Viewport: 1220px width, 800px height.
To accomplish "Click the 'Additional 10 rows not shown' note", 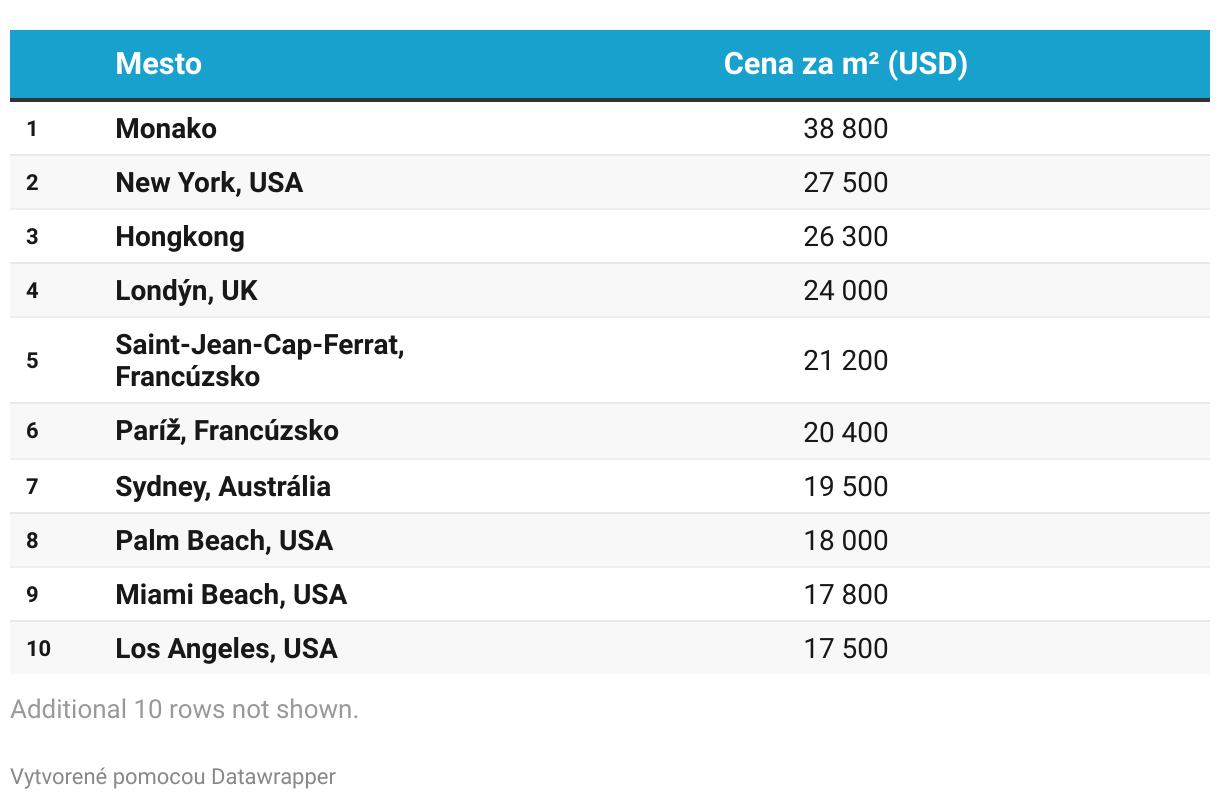I will coord(184,710).
